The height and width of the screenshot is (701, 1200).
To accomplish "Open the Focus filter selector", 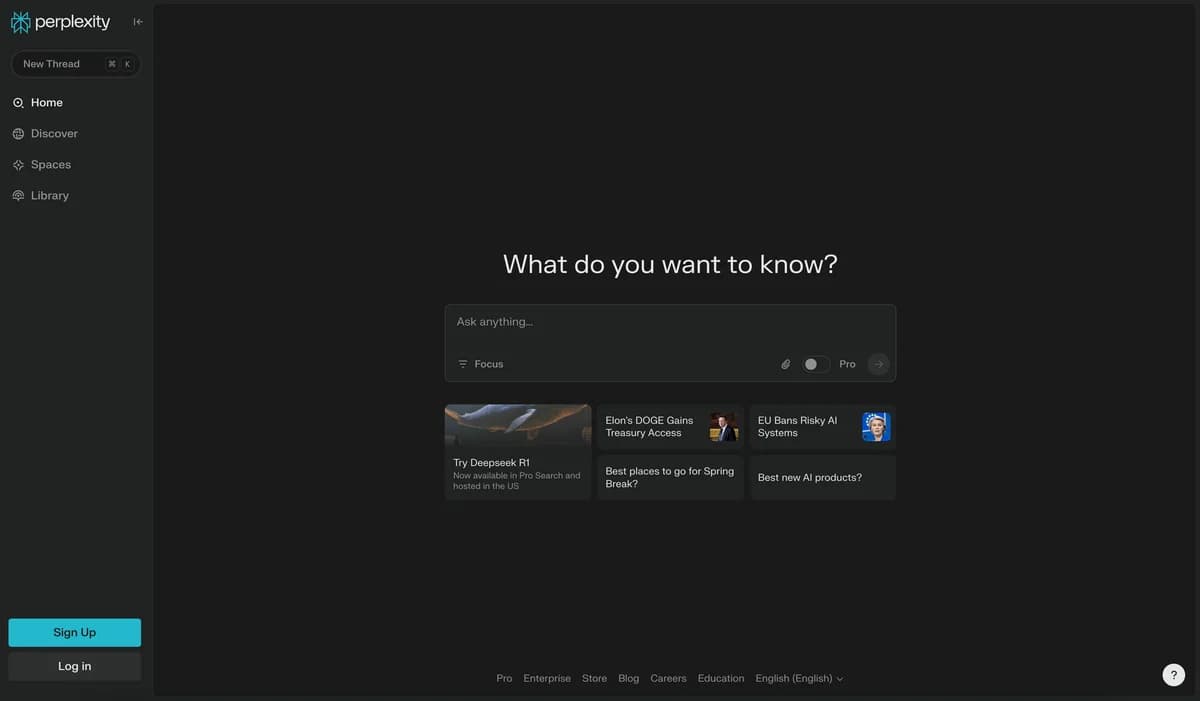I will pos(480,364).
